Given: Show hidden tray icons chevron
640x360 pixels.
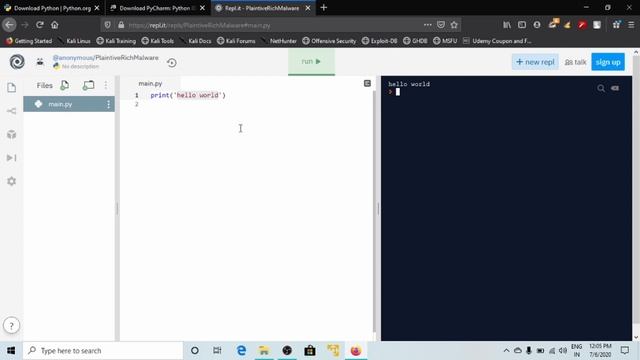Looking at the screenshot, I should [506, 351].
